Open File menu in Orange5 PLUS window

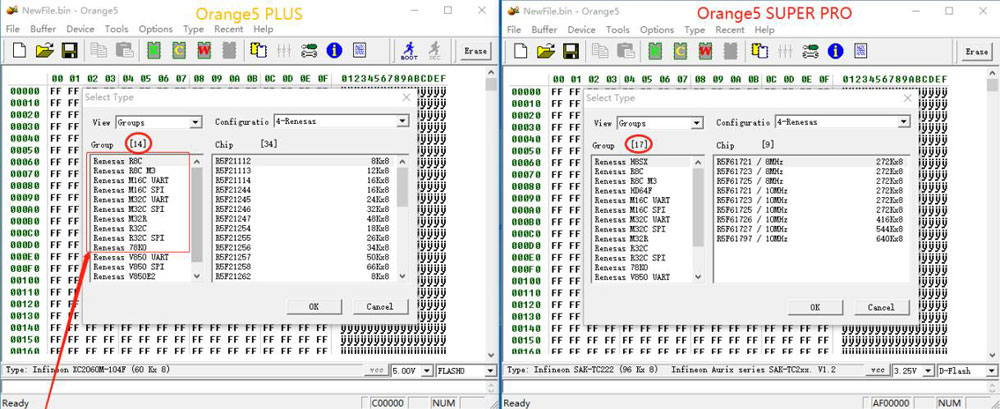[13, 29]
